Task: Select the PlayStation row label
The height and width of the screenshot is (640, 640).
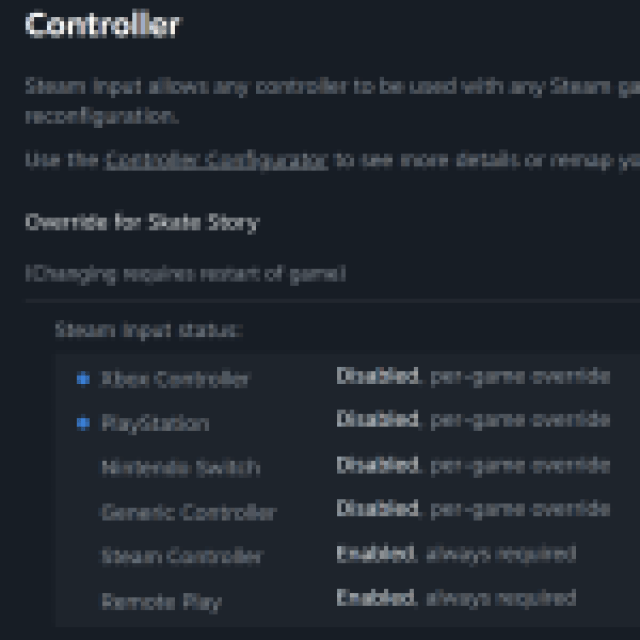Action: click(x=155, y=423)
